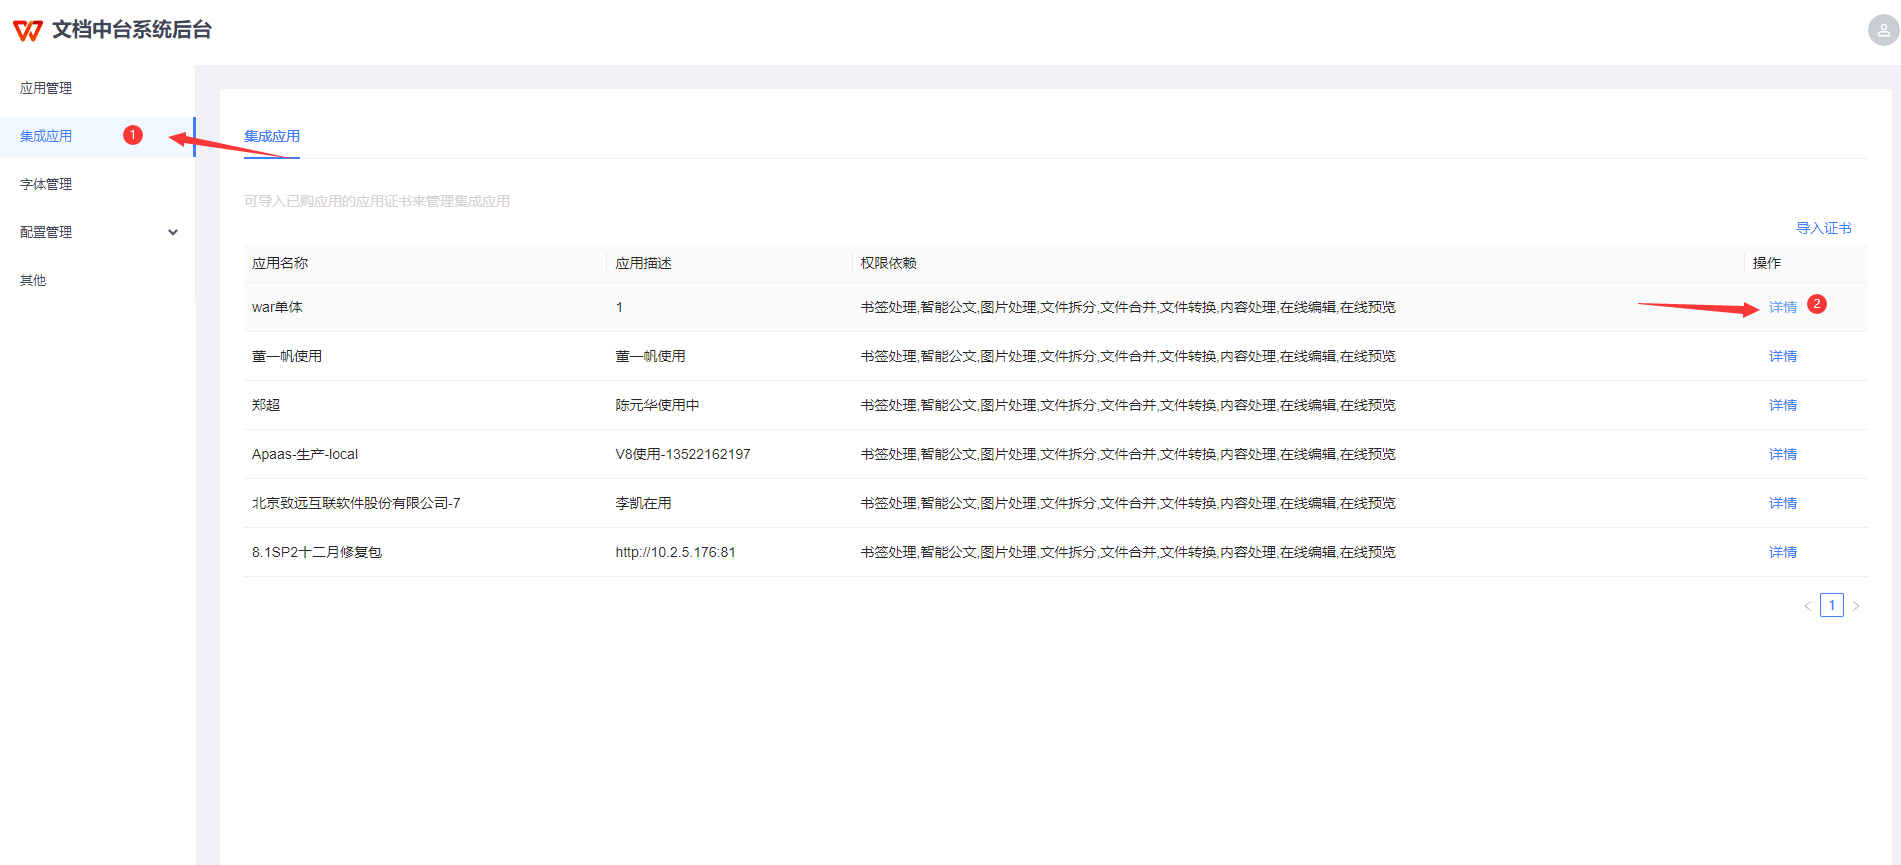View 详情 for 郑超 app
Viewport: 1901px width, 865px height.
[1782, 405]
